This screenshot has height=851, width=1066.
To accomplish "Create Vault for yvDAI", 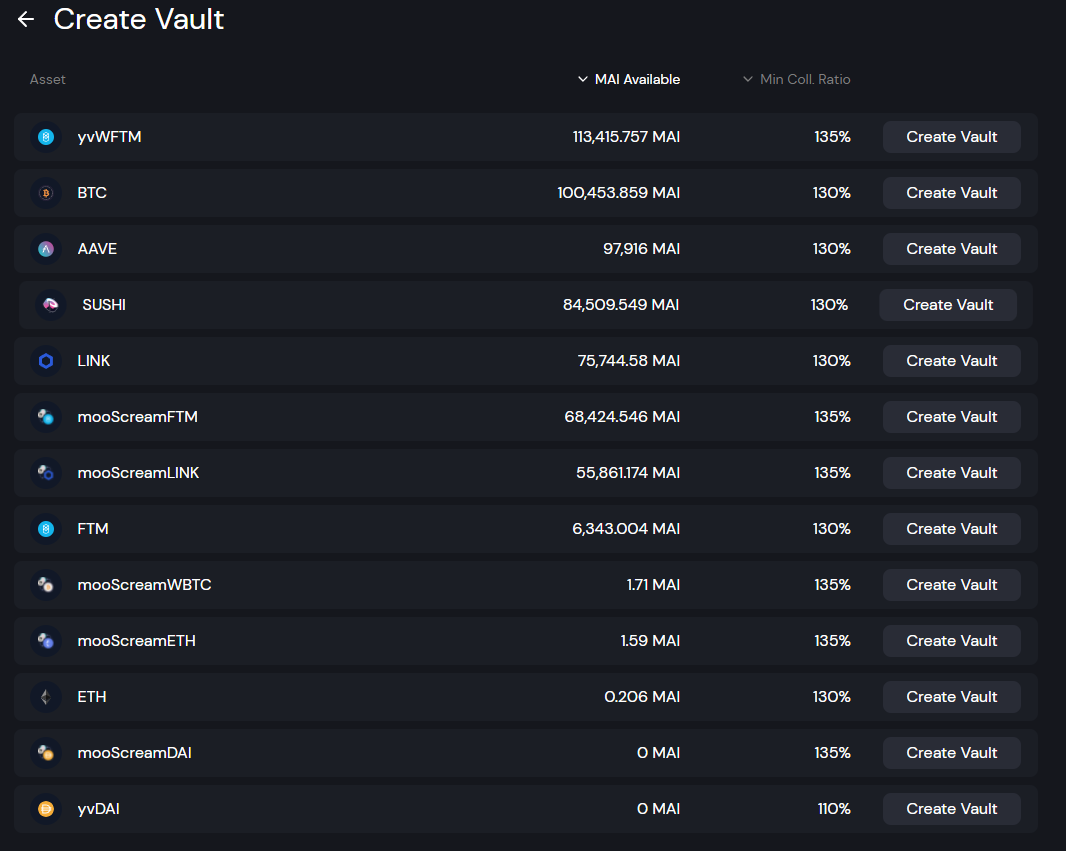I will pos(951,809).
